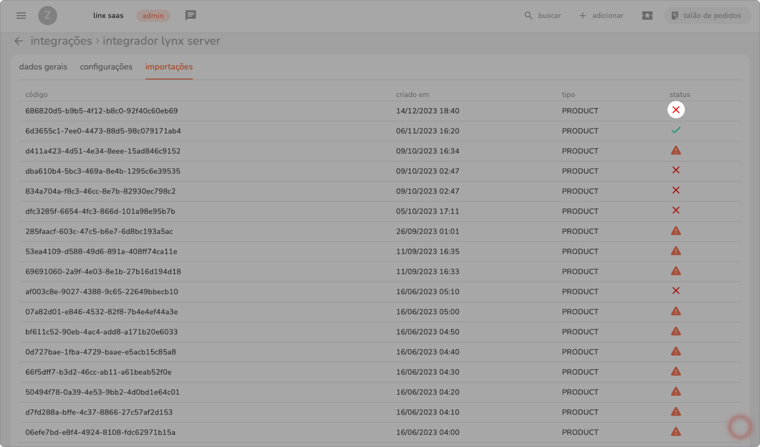Click the warning triangle status for row d411a423
The width and height of the screenshot is (760, 447).
(x=676, y=151)
